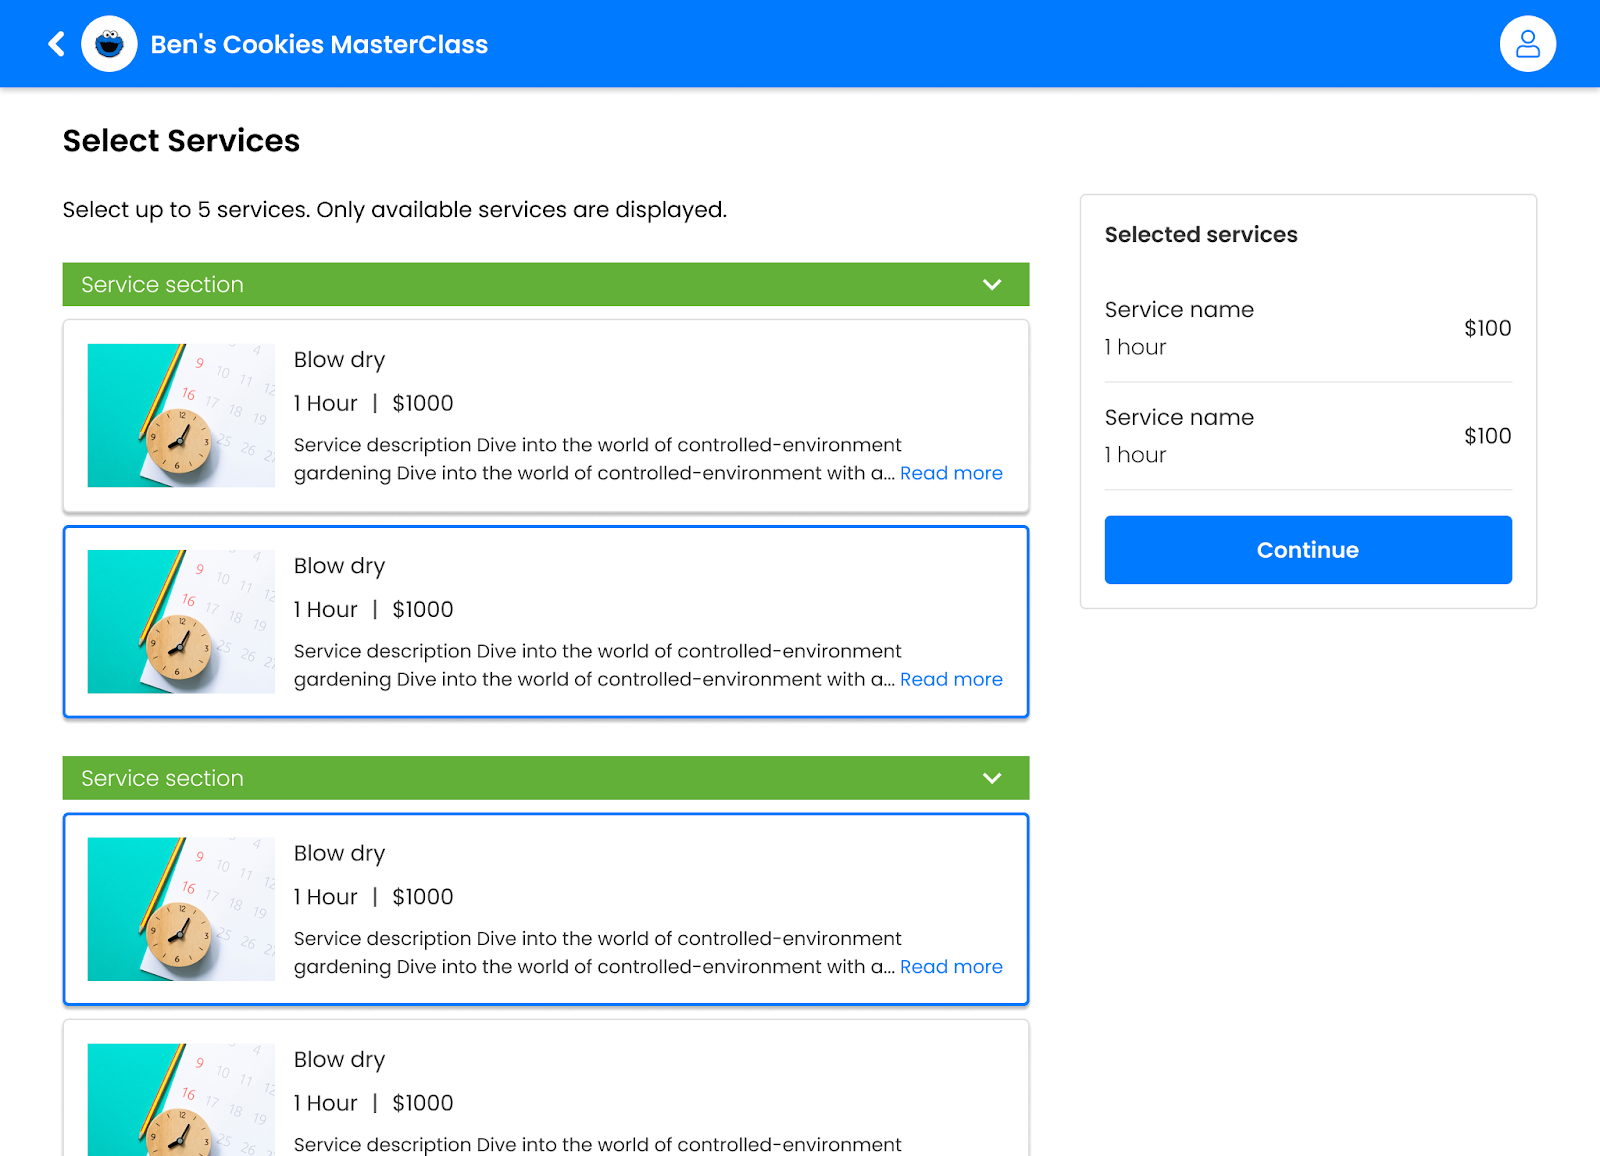Select the first Blow dry card title

(x=339, y=360)
